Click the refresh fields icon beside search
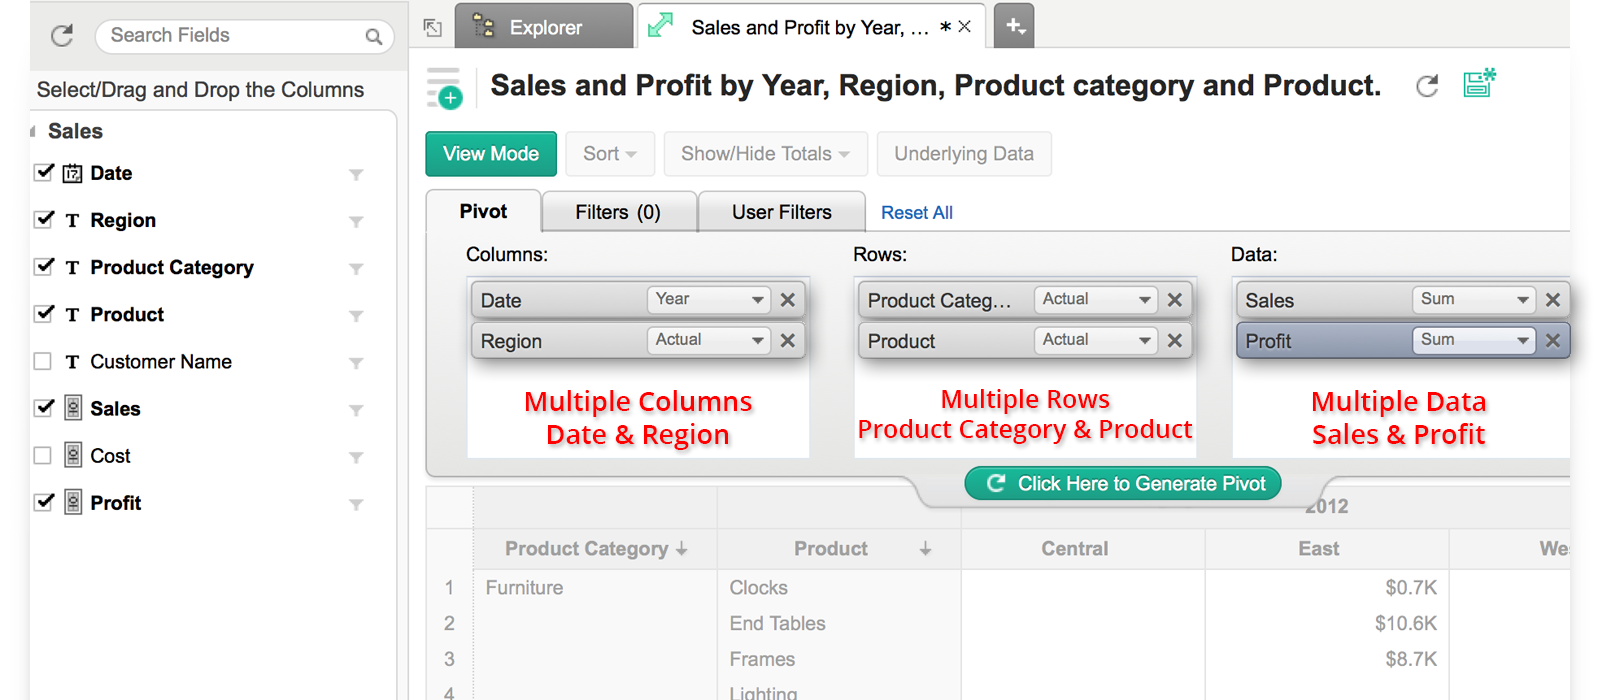Viewport: 1600px width, 700px height. [x=62, y=36]
